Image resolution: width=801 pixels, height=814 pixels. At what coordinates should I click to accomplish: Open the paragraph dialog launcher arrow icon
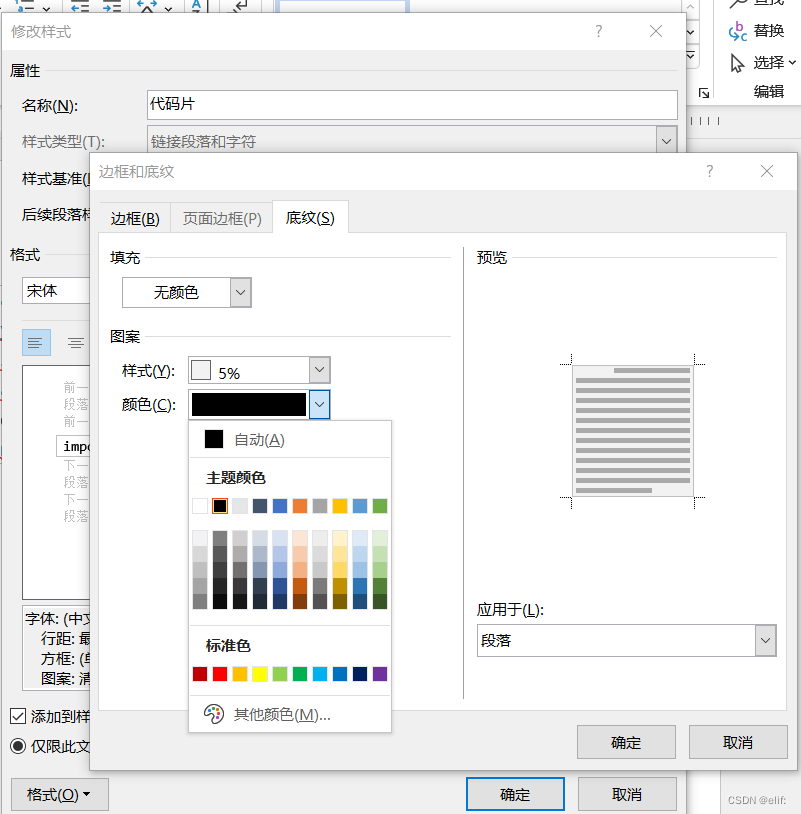coord(704,93)
